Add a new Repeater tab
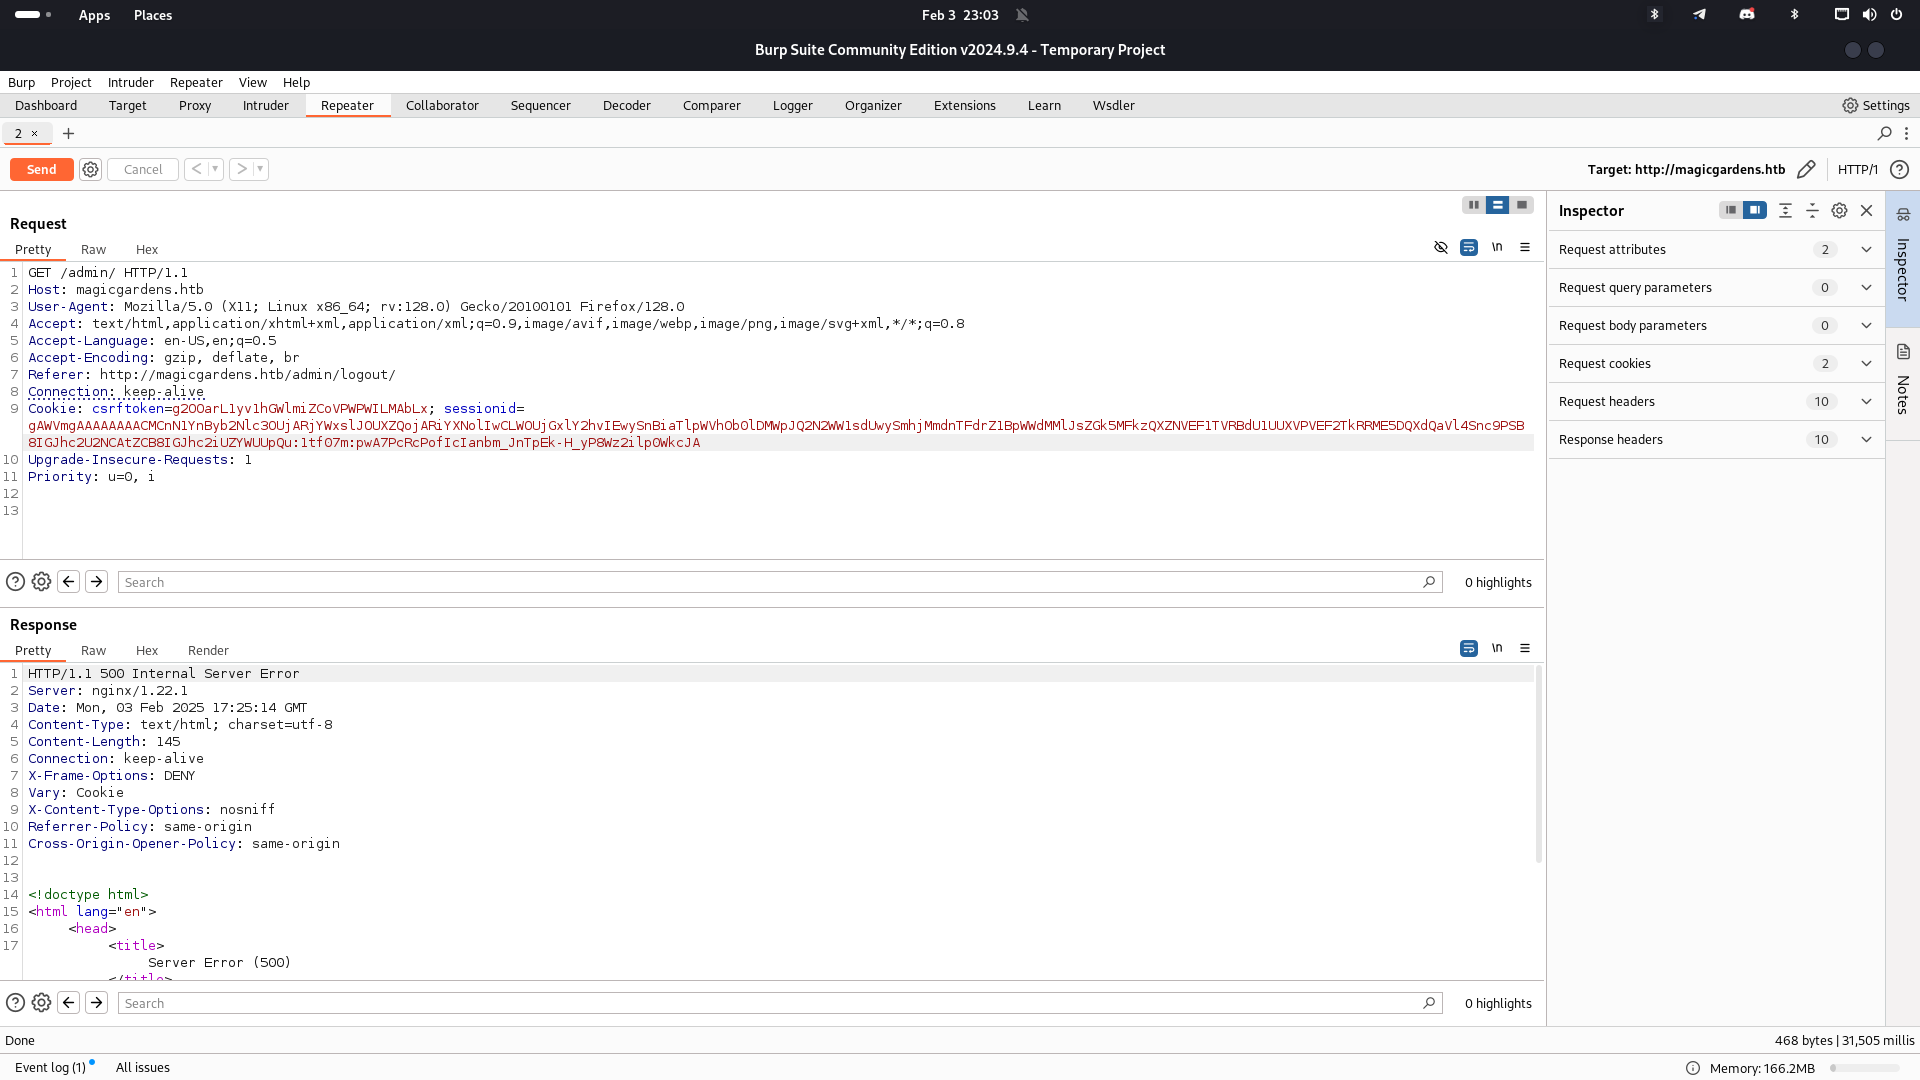This screenshot has width=1920, height=1080. [68, 133]
